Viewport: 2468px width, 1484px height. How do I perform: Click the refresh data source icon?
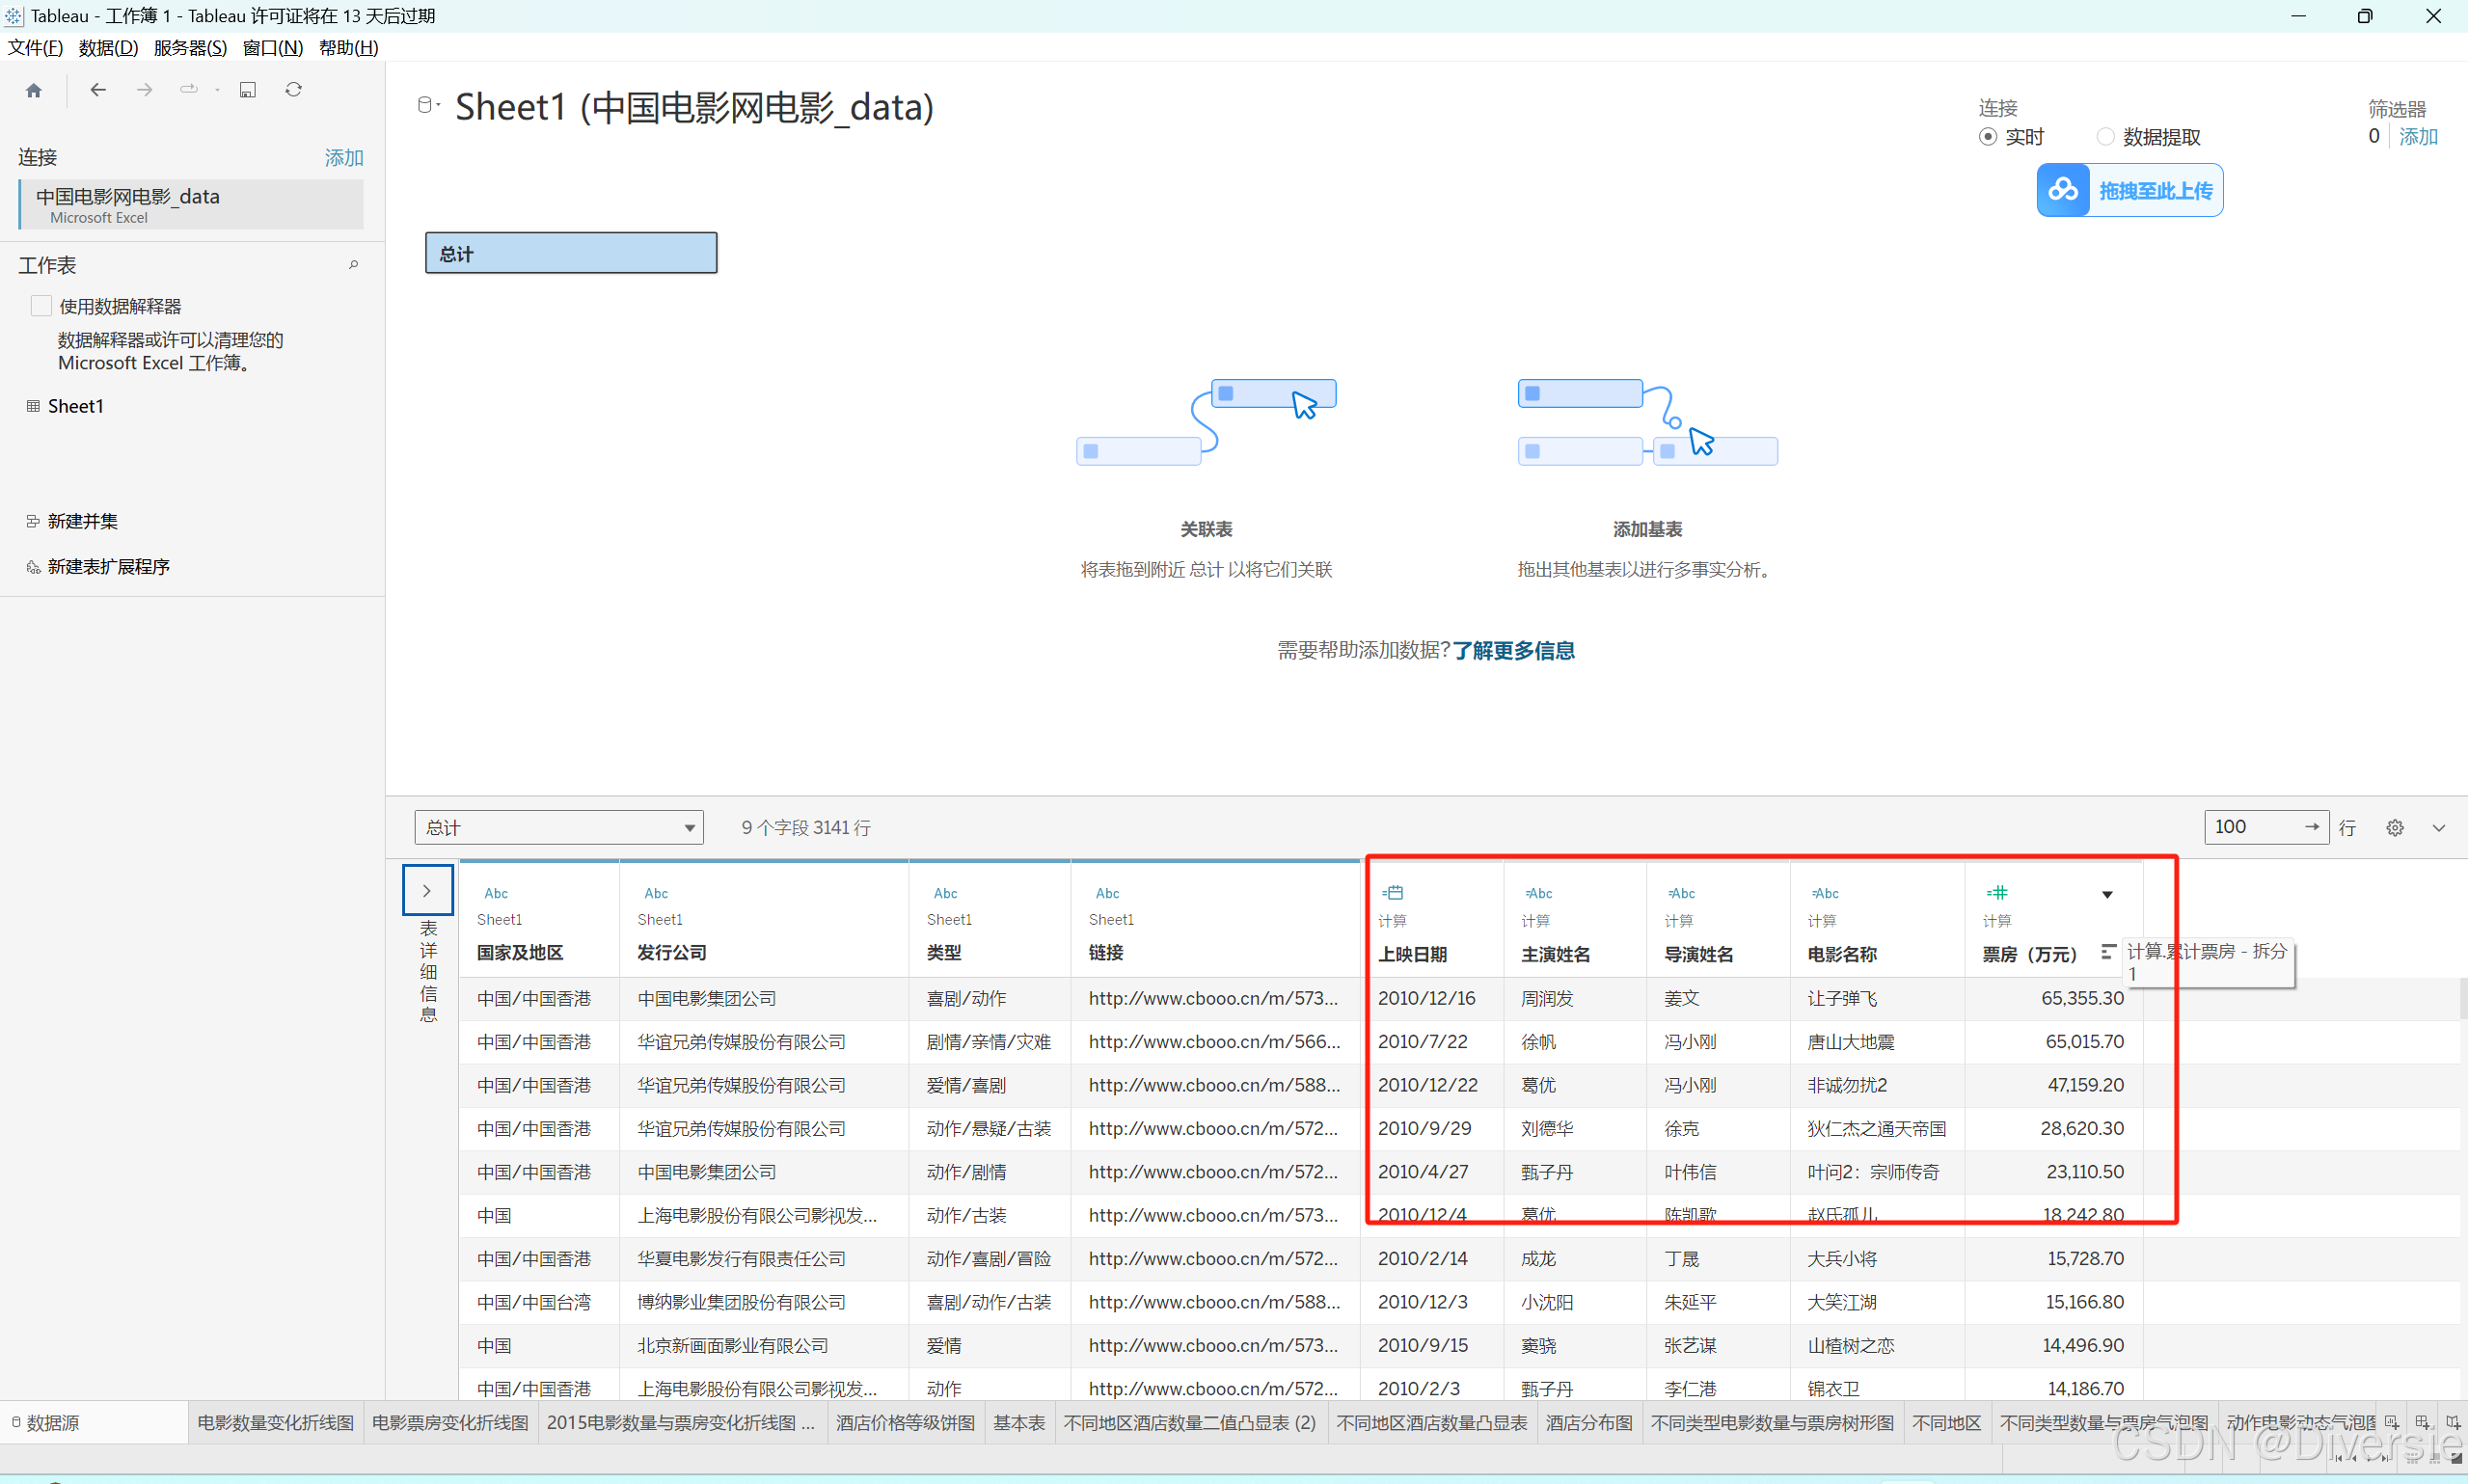293,90
